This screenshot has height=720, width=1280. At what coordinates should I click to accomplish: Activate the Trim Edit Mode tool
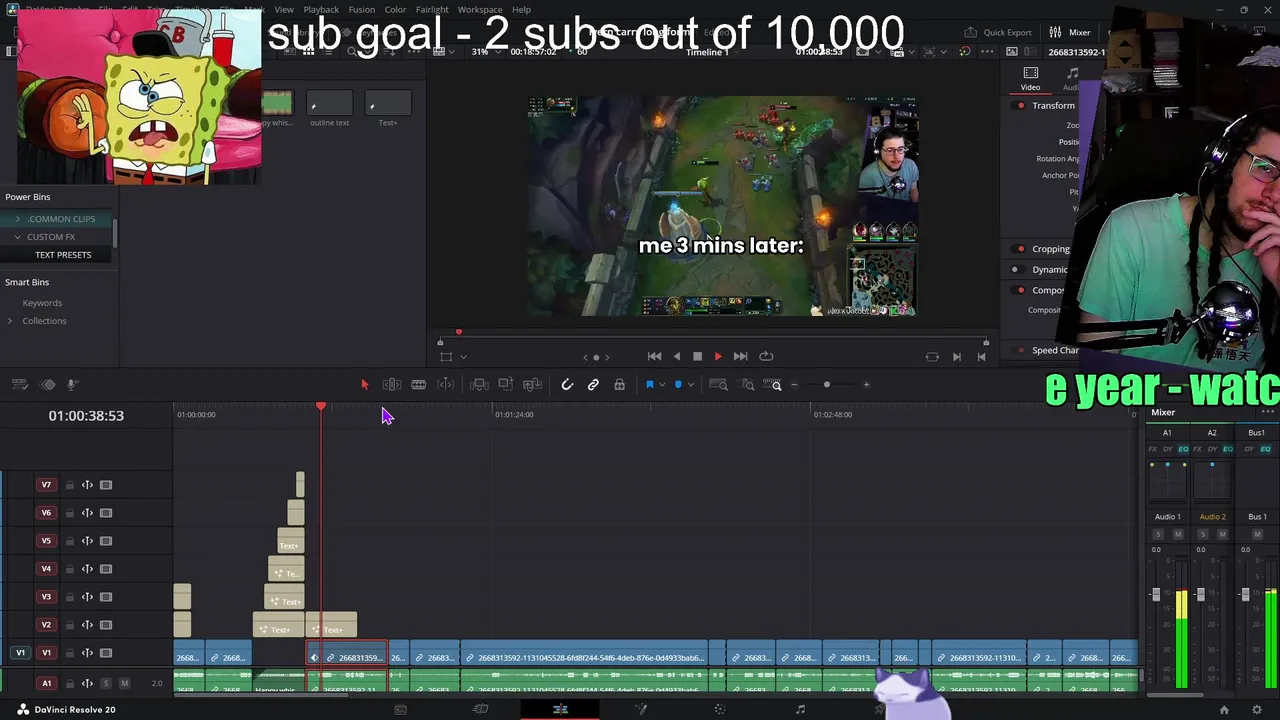(392, 385)
